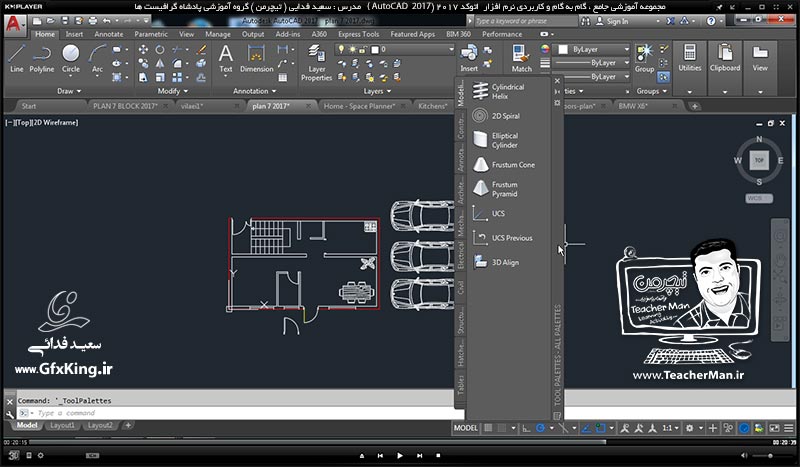Toggle clean screen in status bar
Image resolution: width=800 pixels, height=467 pixels.
pos(774,428)
